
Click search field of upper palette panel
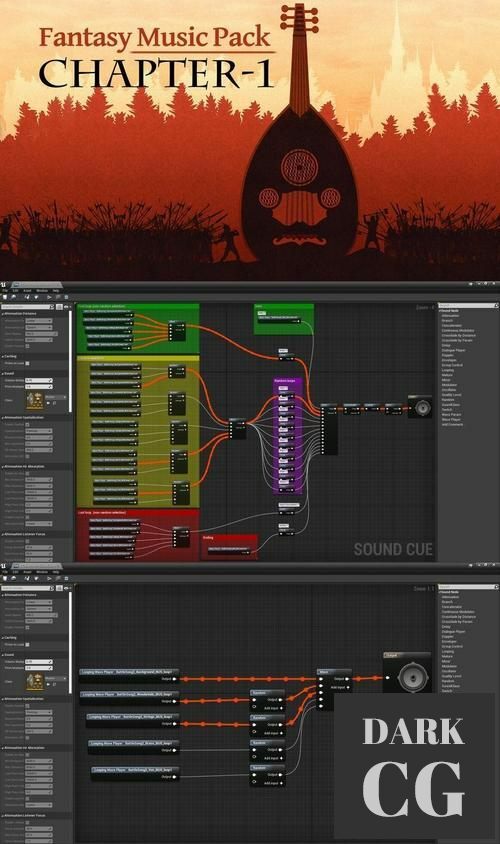point(468,305)
